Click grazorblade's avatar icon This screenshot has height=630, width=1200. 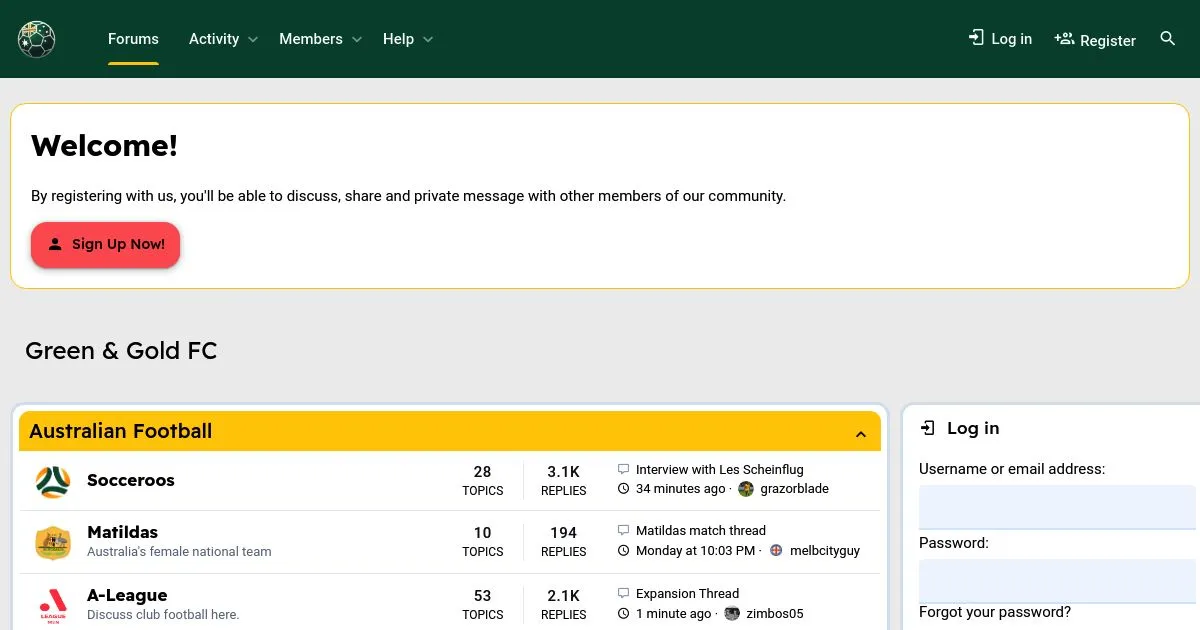(746, 489)
